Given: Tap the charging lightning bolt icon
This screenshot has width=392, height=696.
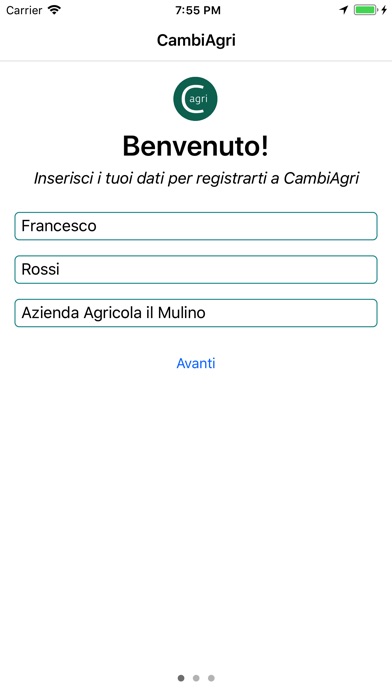Looking at the screenshot, I should point(384,10).
